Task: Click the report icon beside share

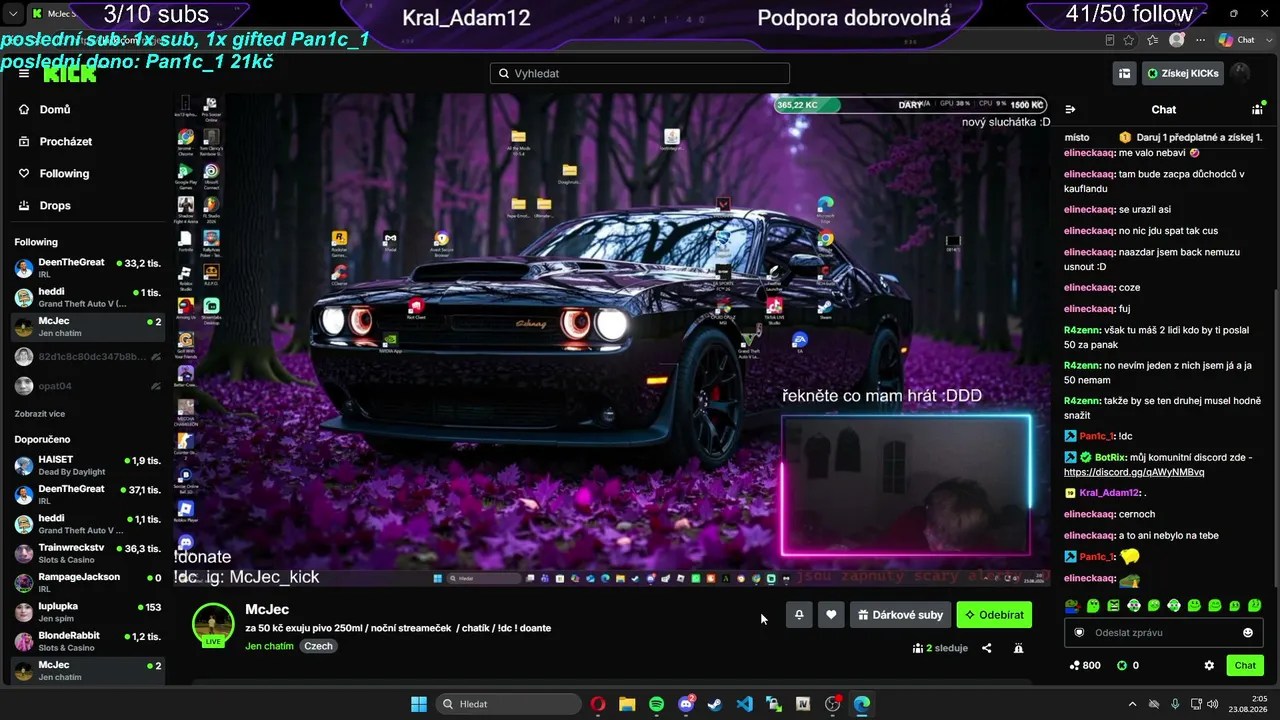Action: (x=1018, y=648)
